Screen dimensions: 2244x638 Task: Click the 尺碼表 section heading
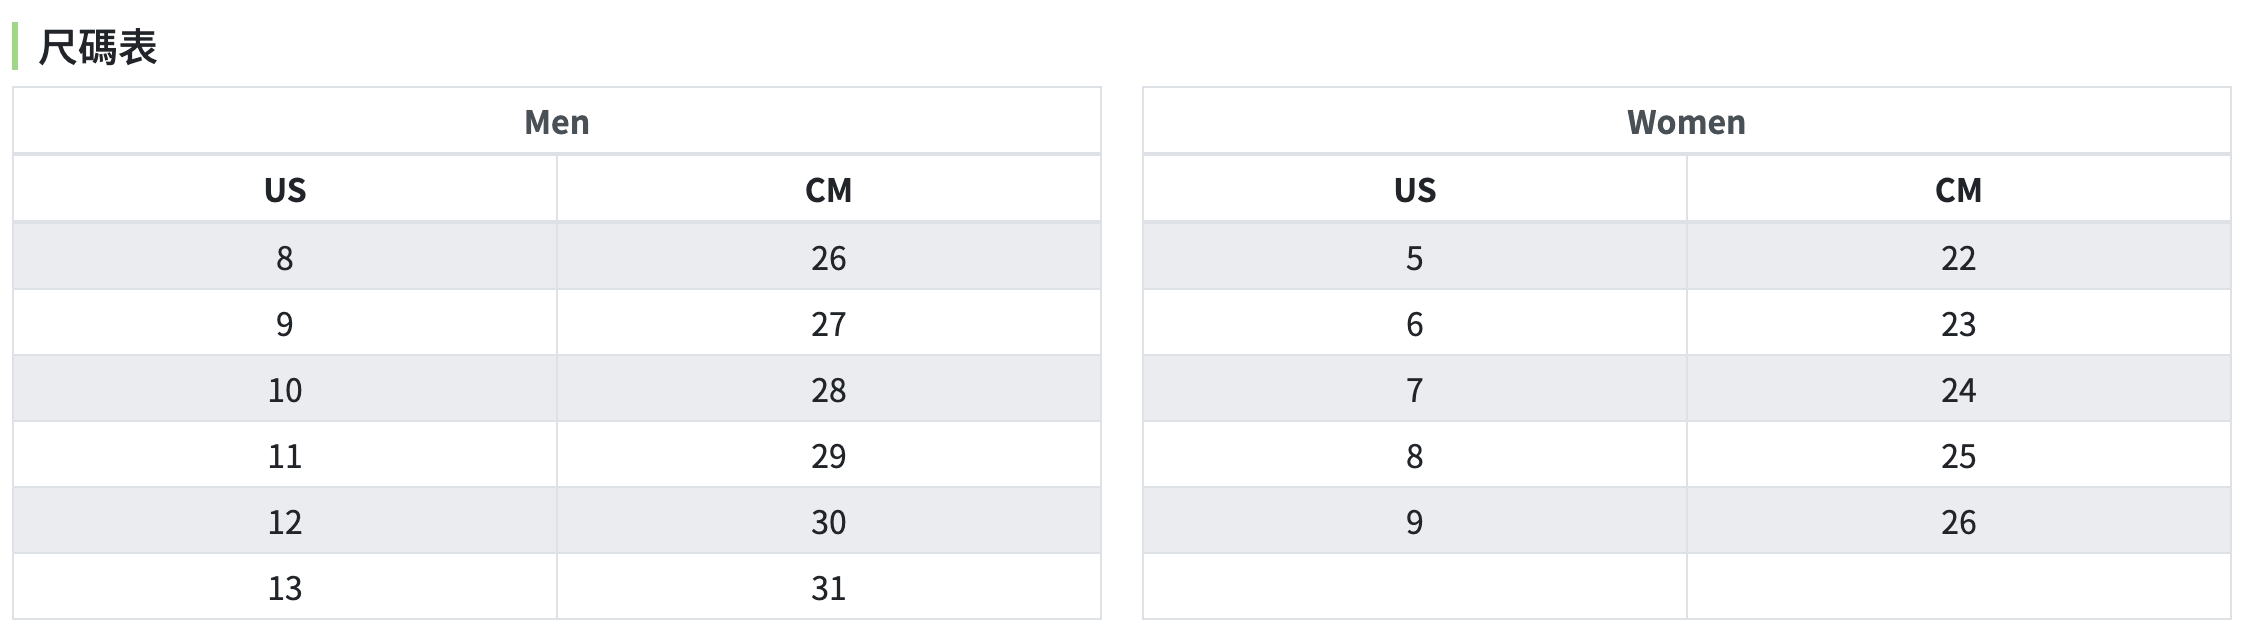97,47
